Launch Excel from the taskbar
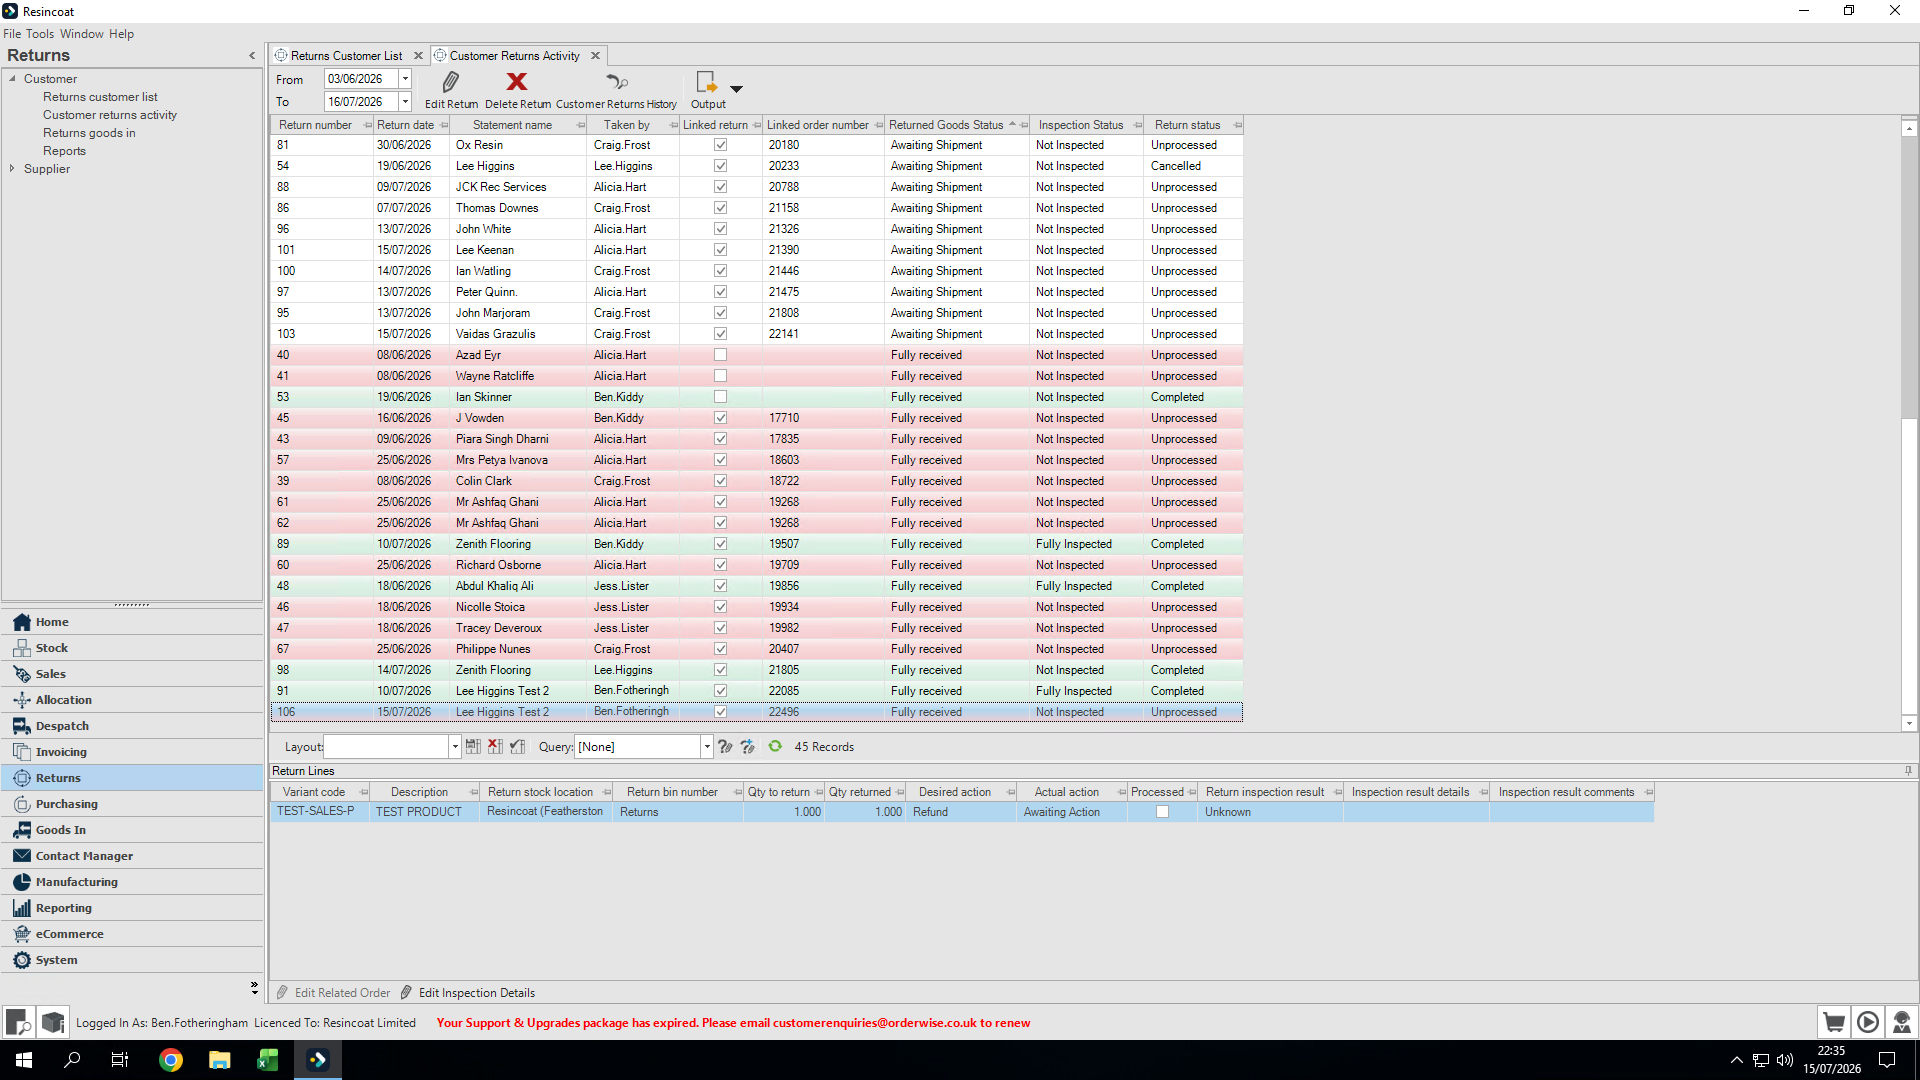 [268, 1060]
